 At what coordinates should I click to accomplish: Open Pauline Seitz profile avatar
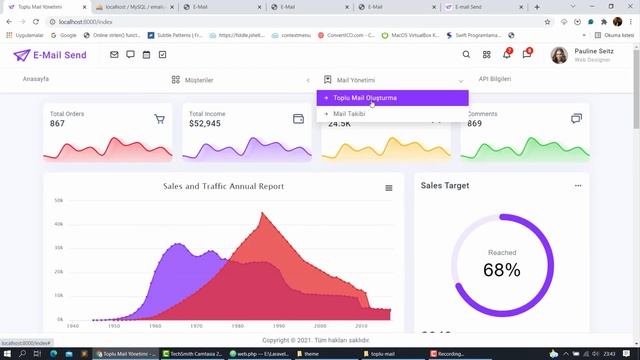pos(559,55)
